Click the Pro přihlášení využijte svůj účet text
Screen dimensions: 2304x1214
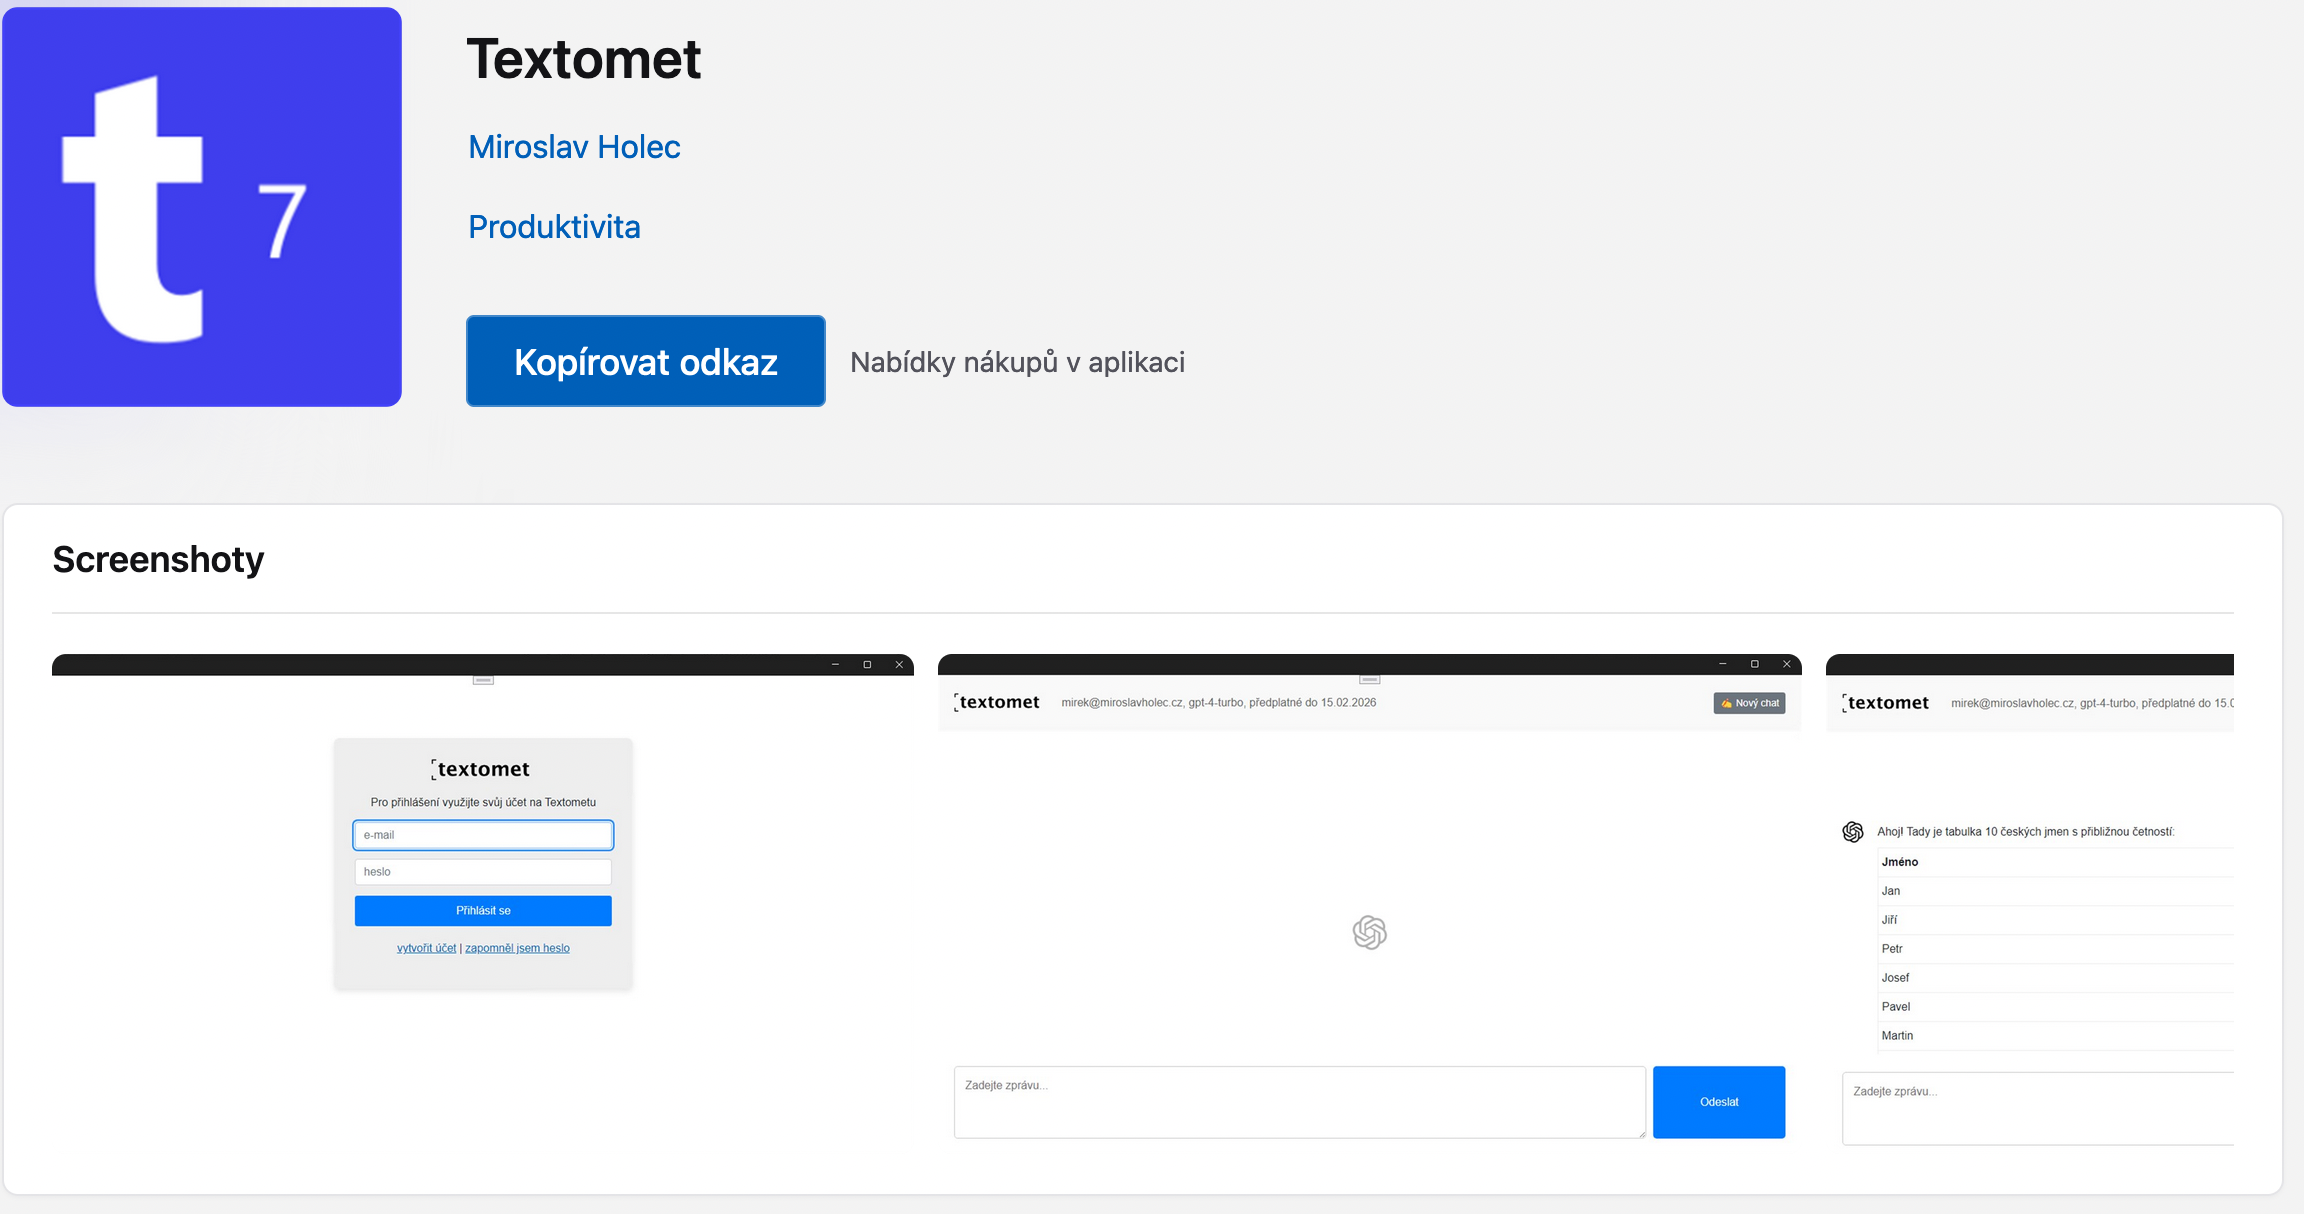[483, 802]
